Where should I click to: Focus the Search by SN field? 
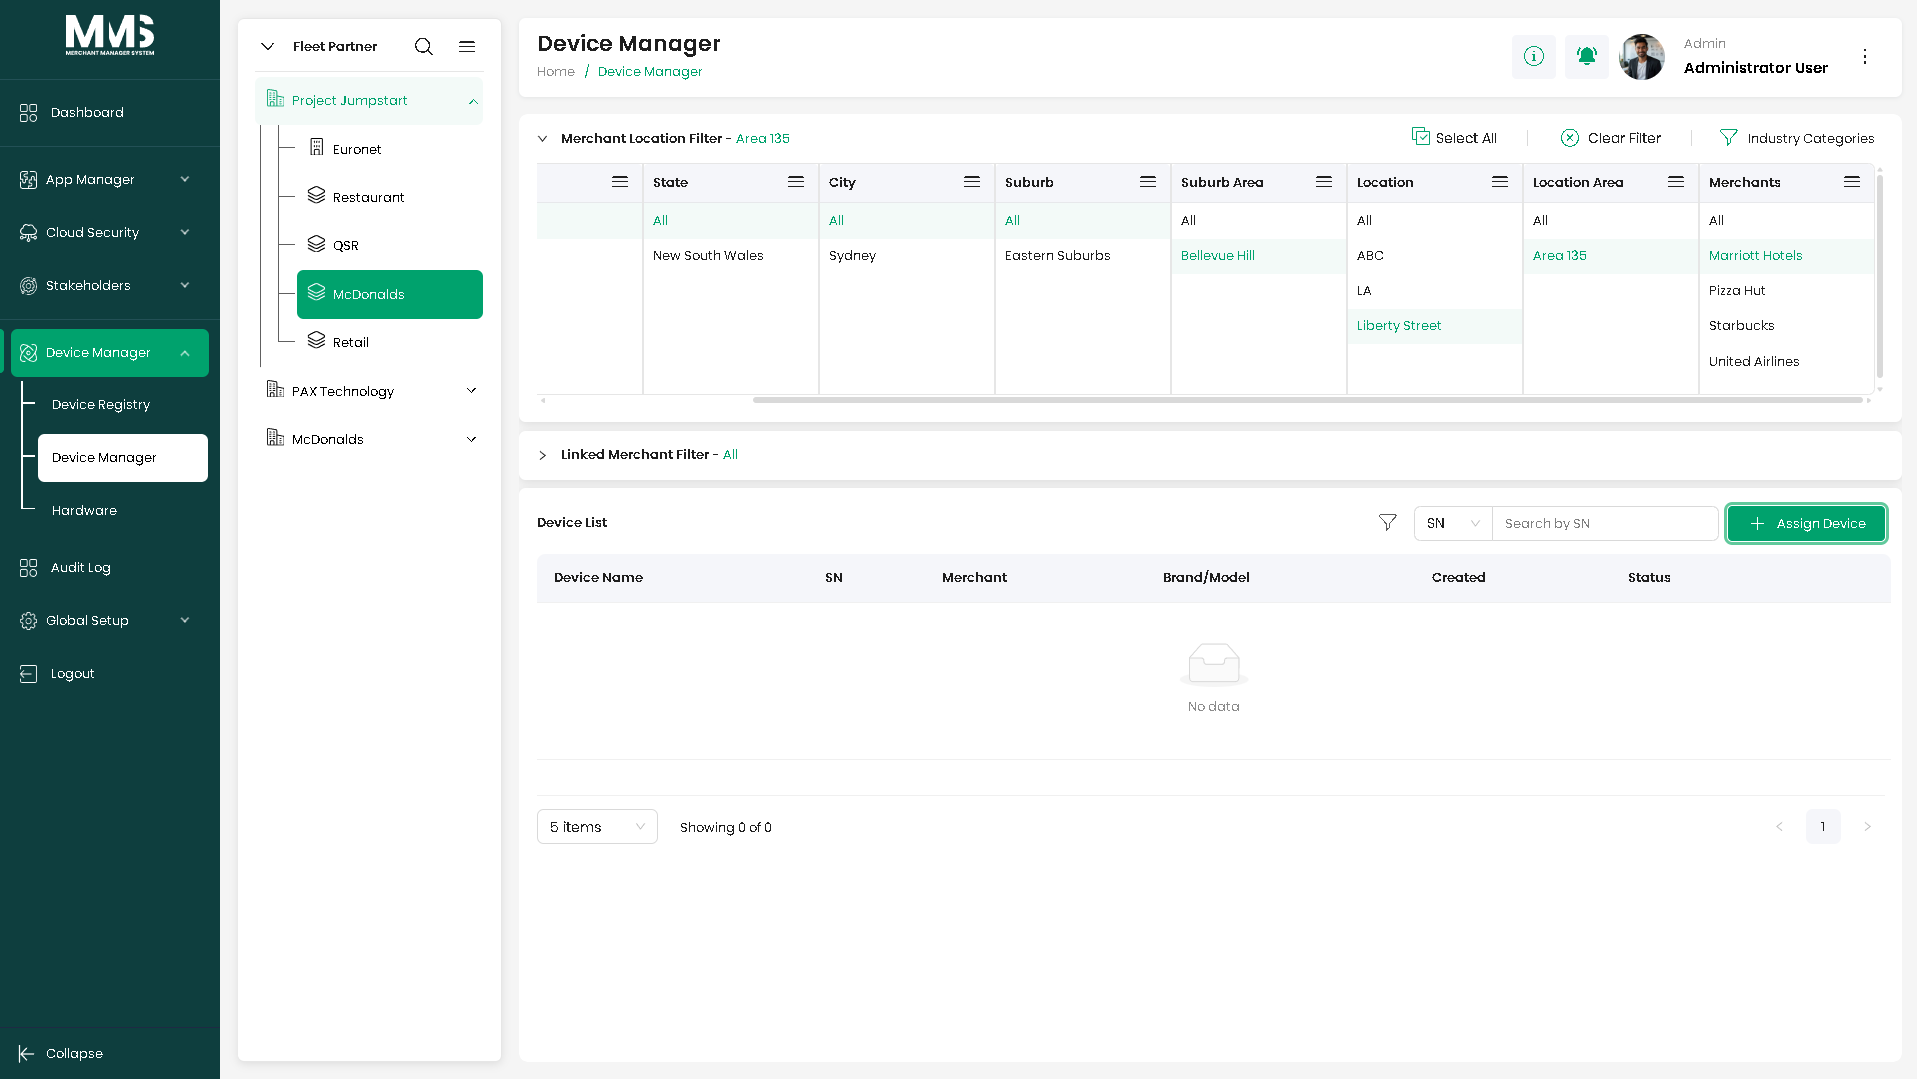tap(1605, 524)
